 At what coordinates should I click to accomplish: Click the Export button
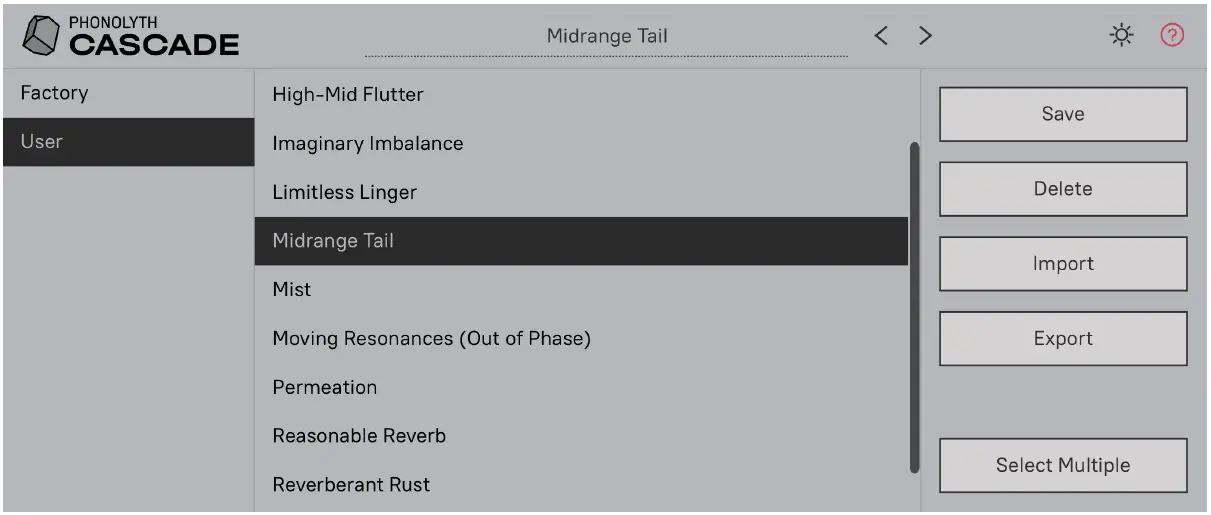click(x=1062, y=339)
